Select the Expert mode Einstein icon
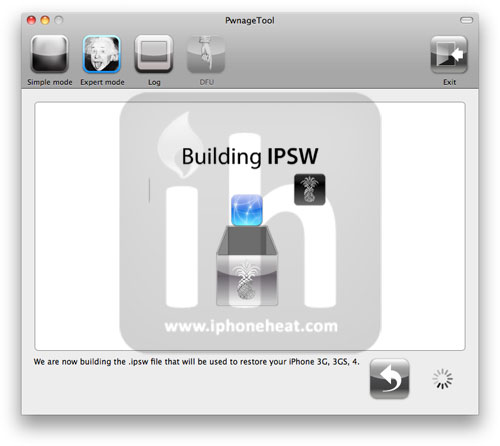 click(x=101, y=54)
